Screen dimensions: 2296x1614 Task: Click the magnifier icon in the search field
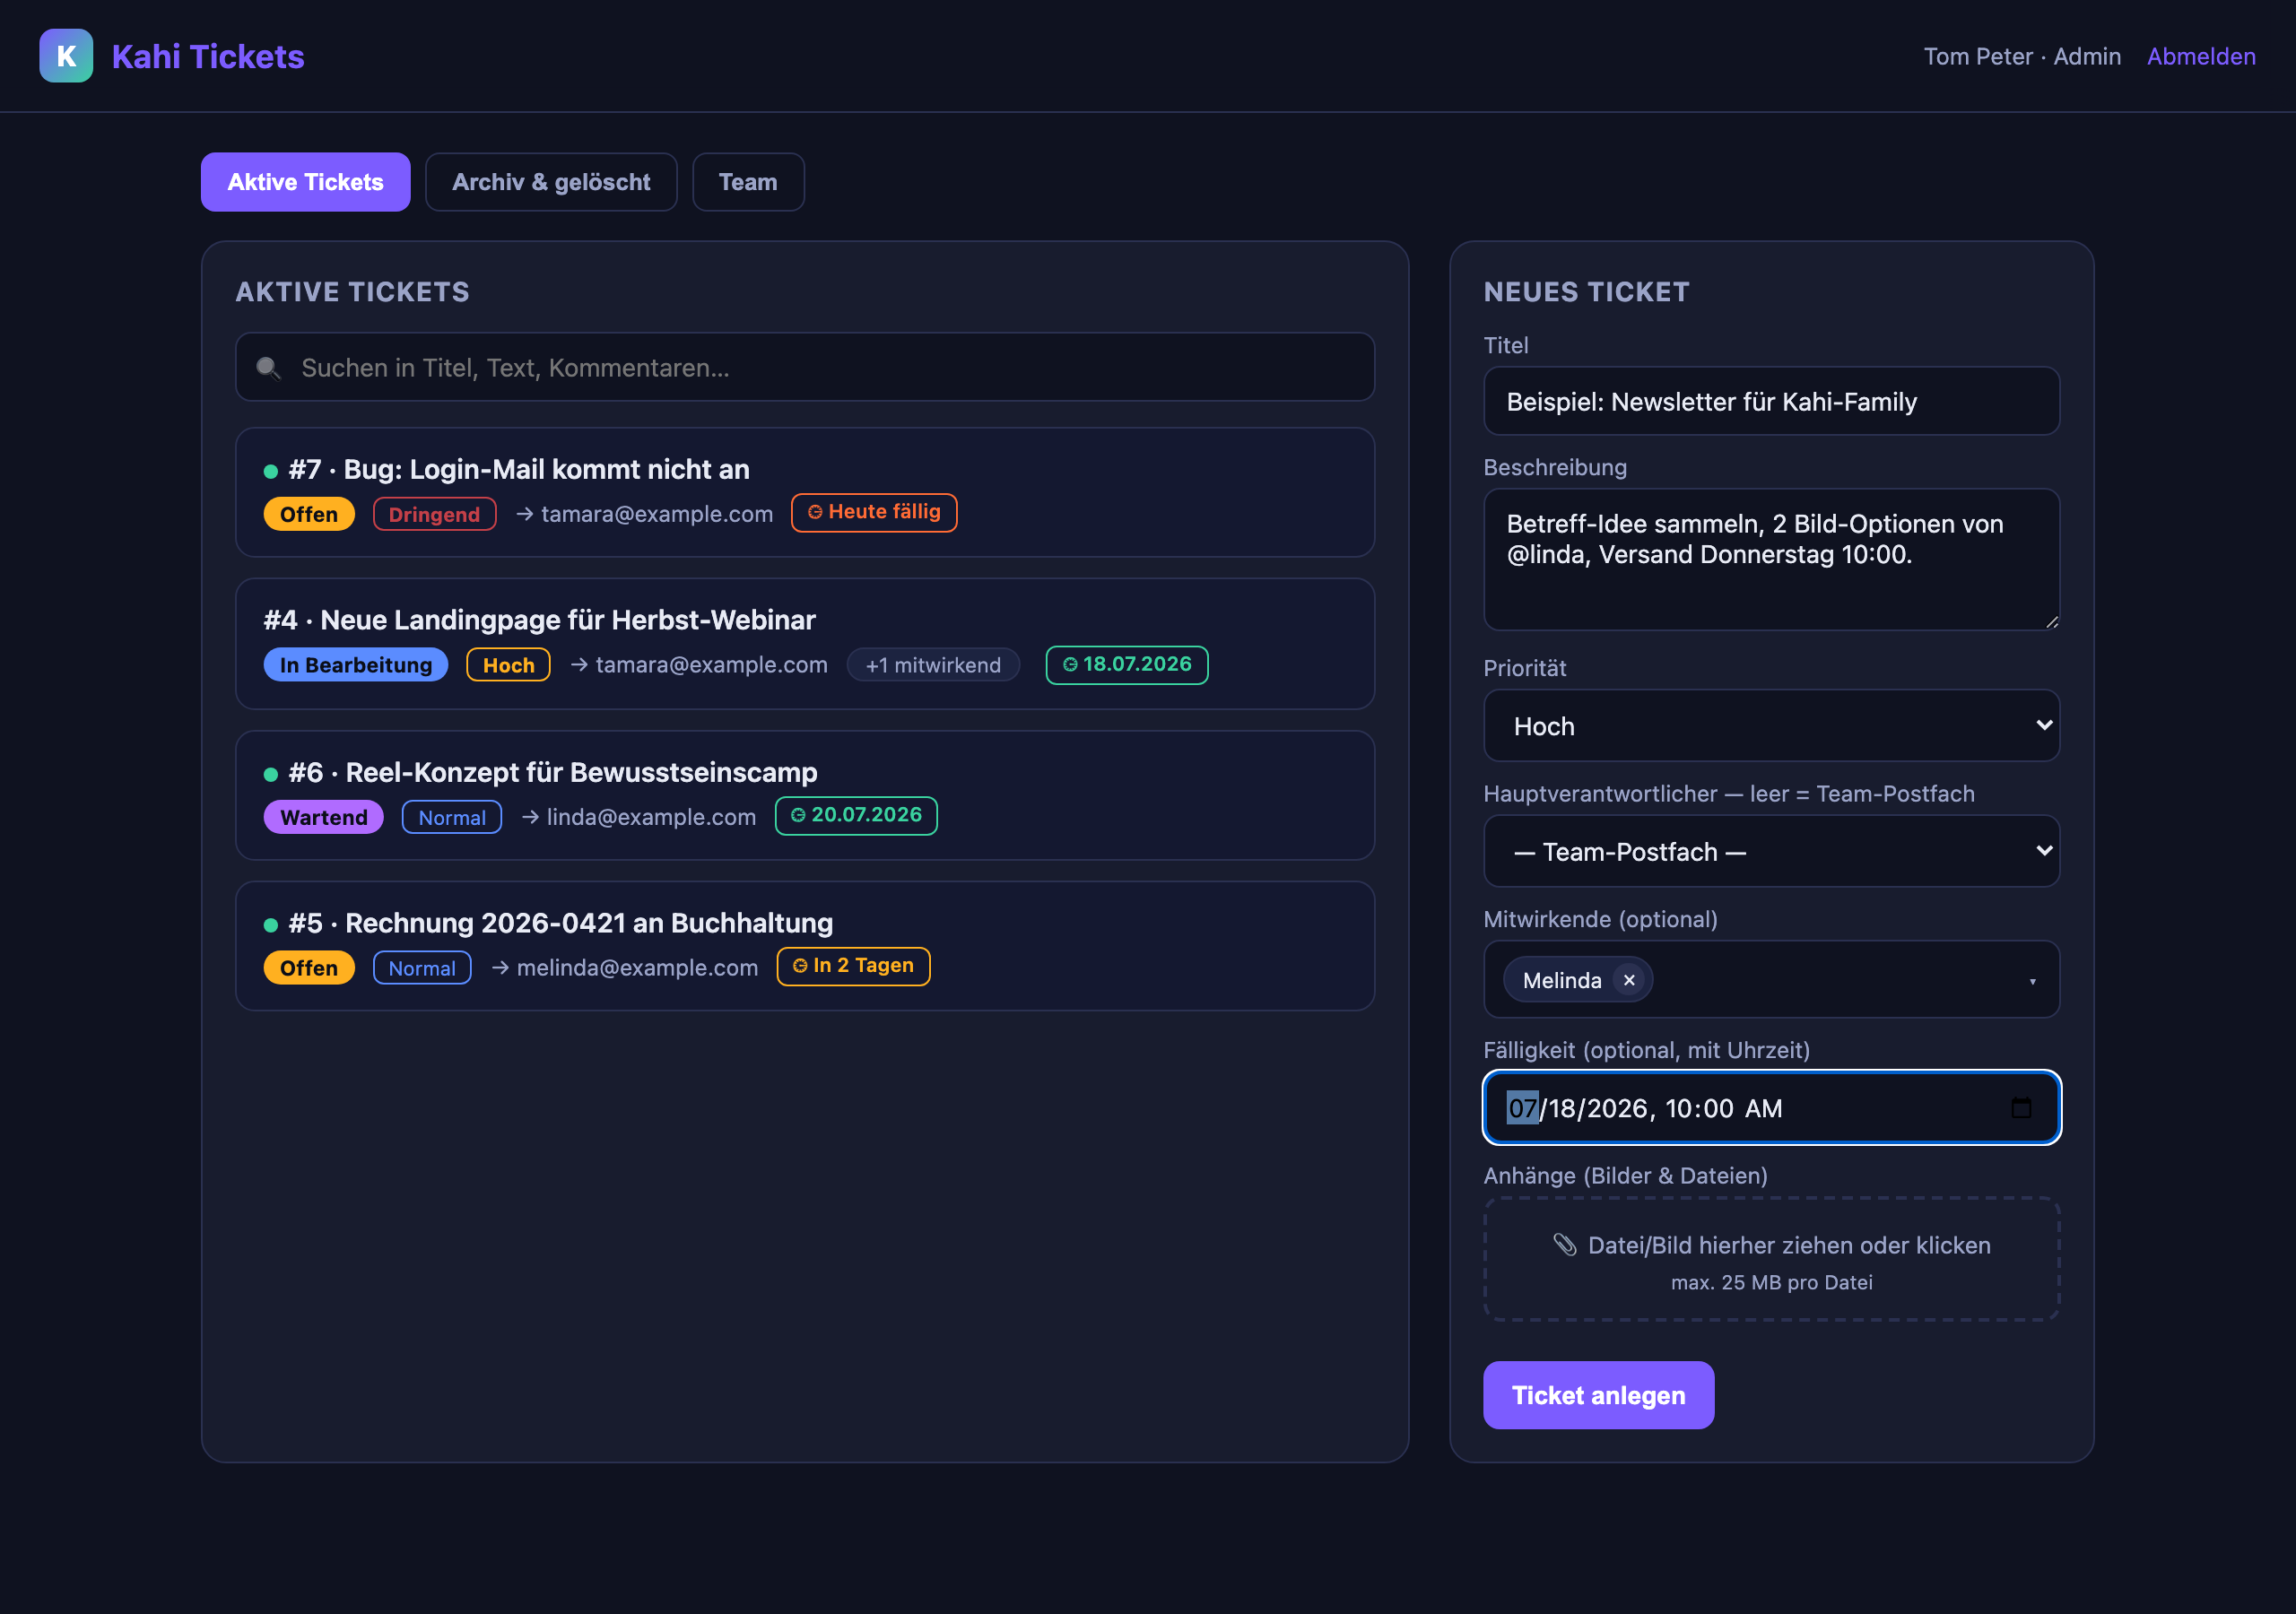point(267,368)
